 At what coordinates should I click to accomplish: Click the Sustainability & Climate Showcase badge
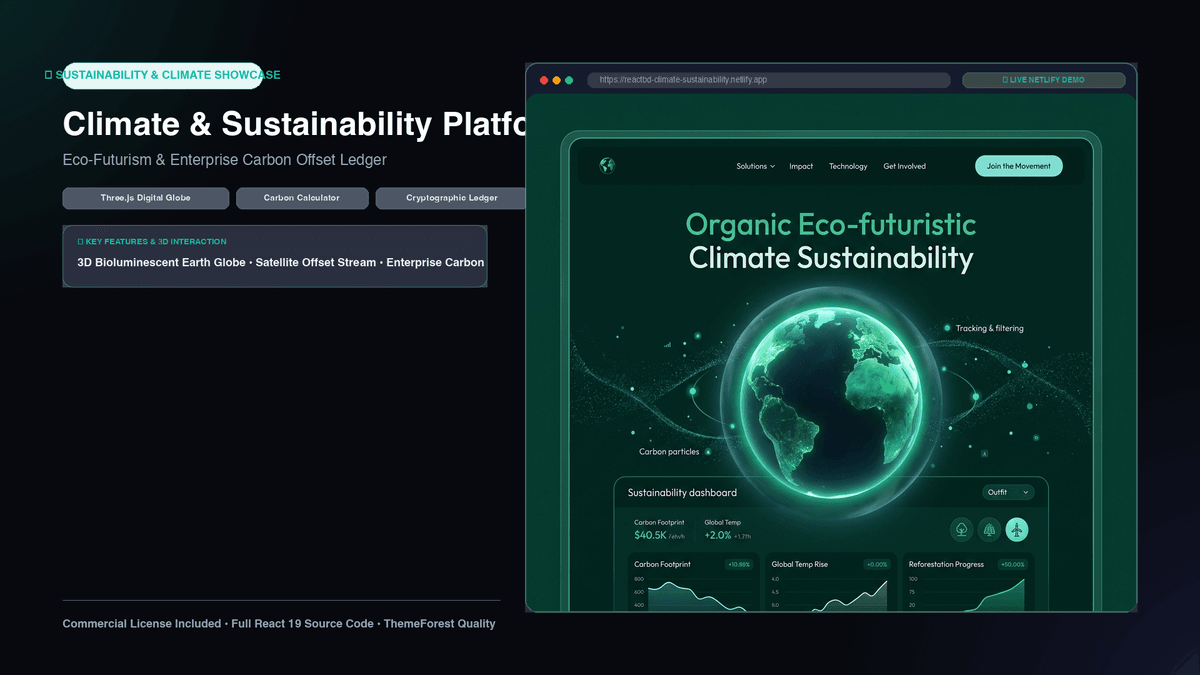(x=163, y=75)
